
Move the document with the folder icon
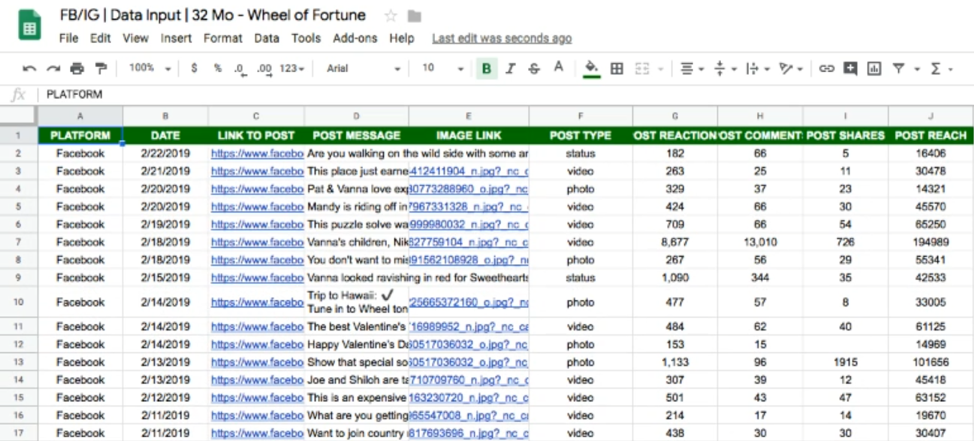point(414,16)
